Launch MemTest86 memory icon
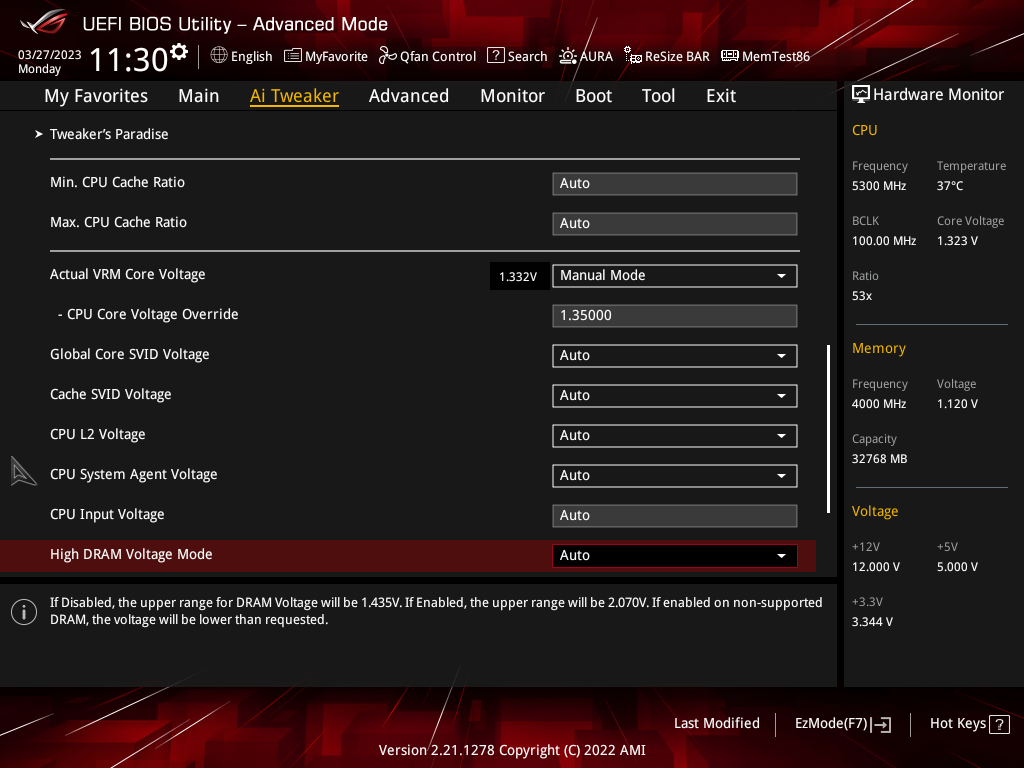1024x768 pixels. 729,56
